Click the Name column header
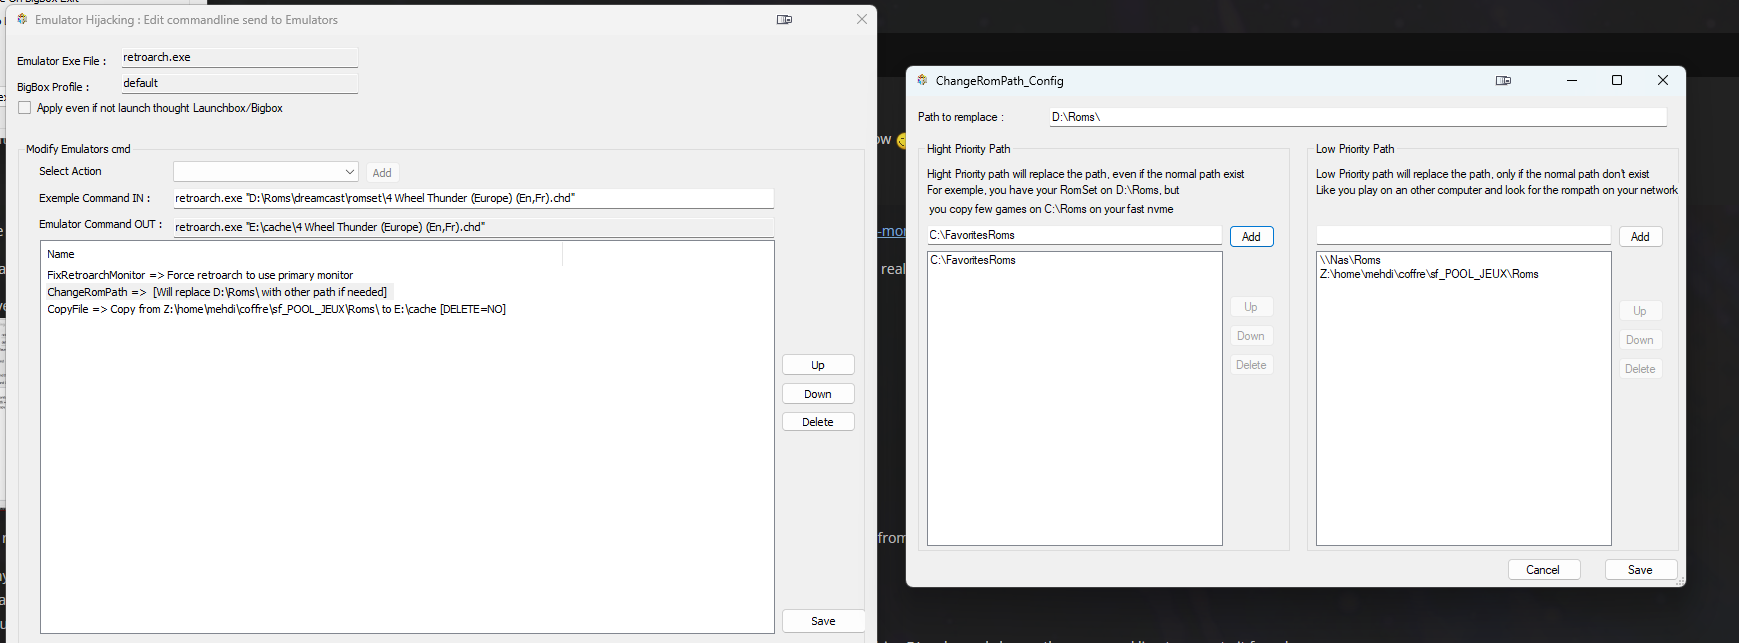This screenshot has width=1739, height=643. tap(302, 254)
